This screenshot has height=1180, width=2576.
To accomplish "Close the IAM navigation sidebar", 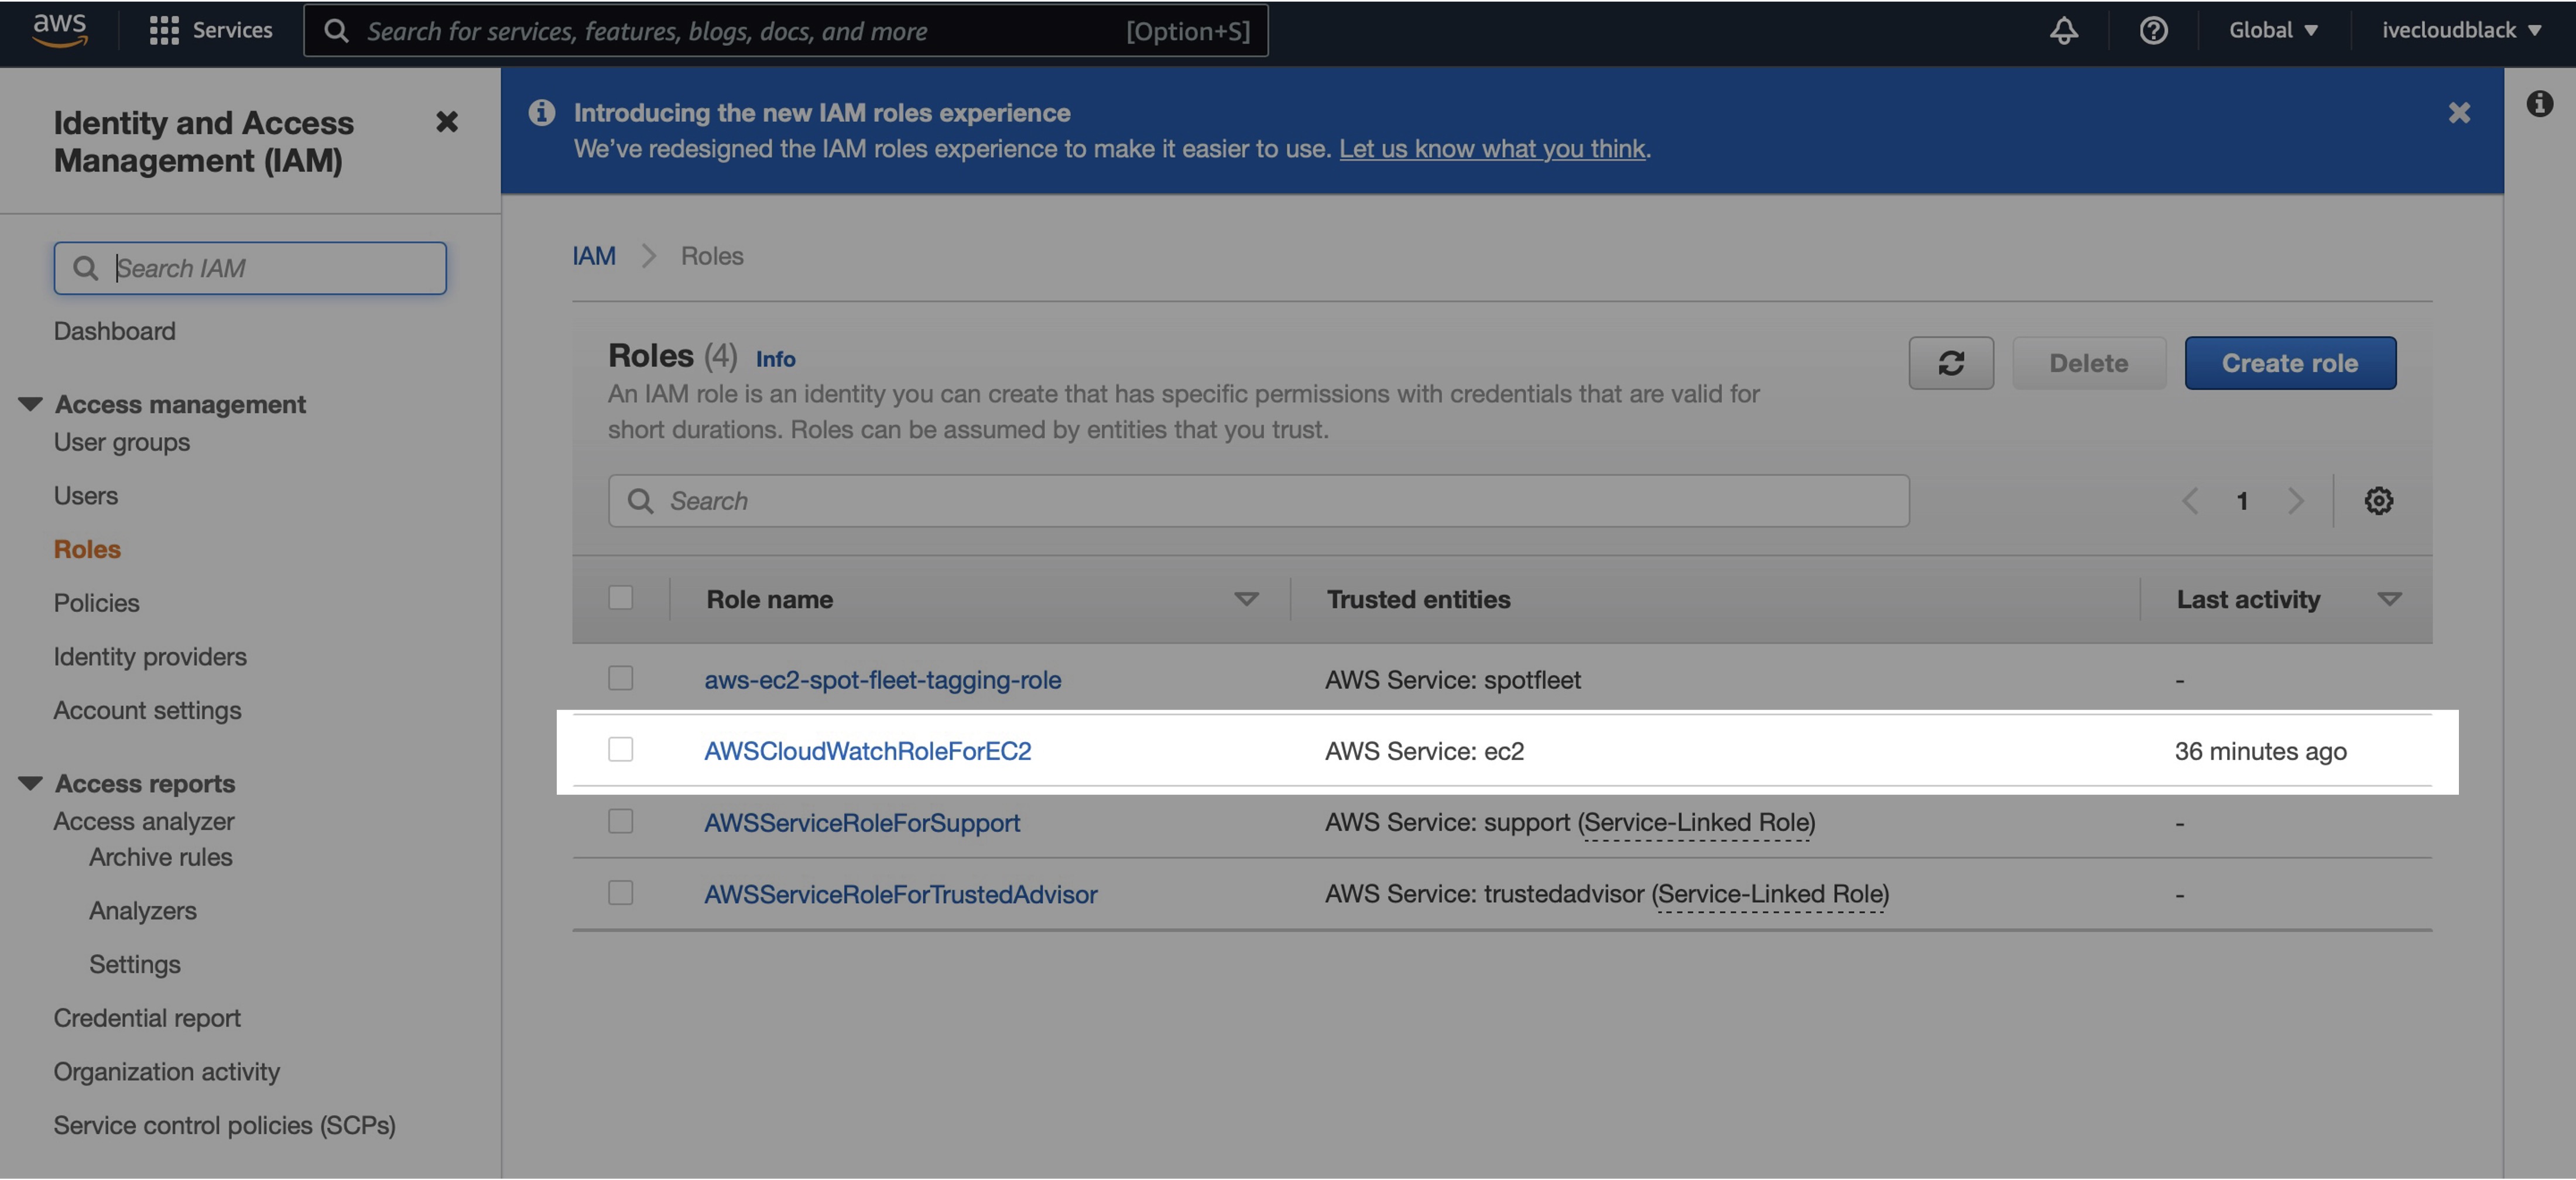I will click(x=447, y=122).
